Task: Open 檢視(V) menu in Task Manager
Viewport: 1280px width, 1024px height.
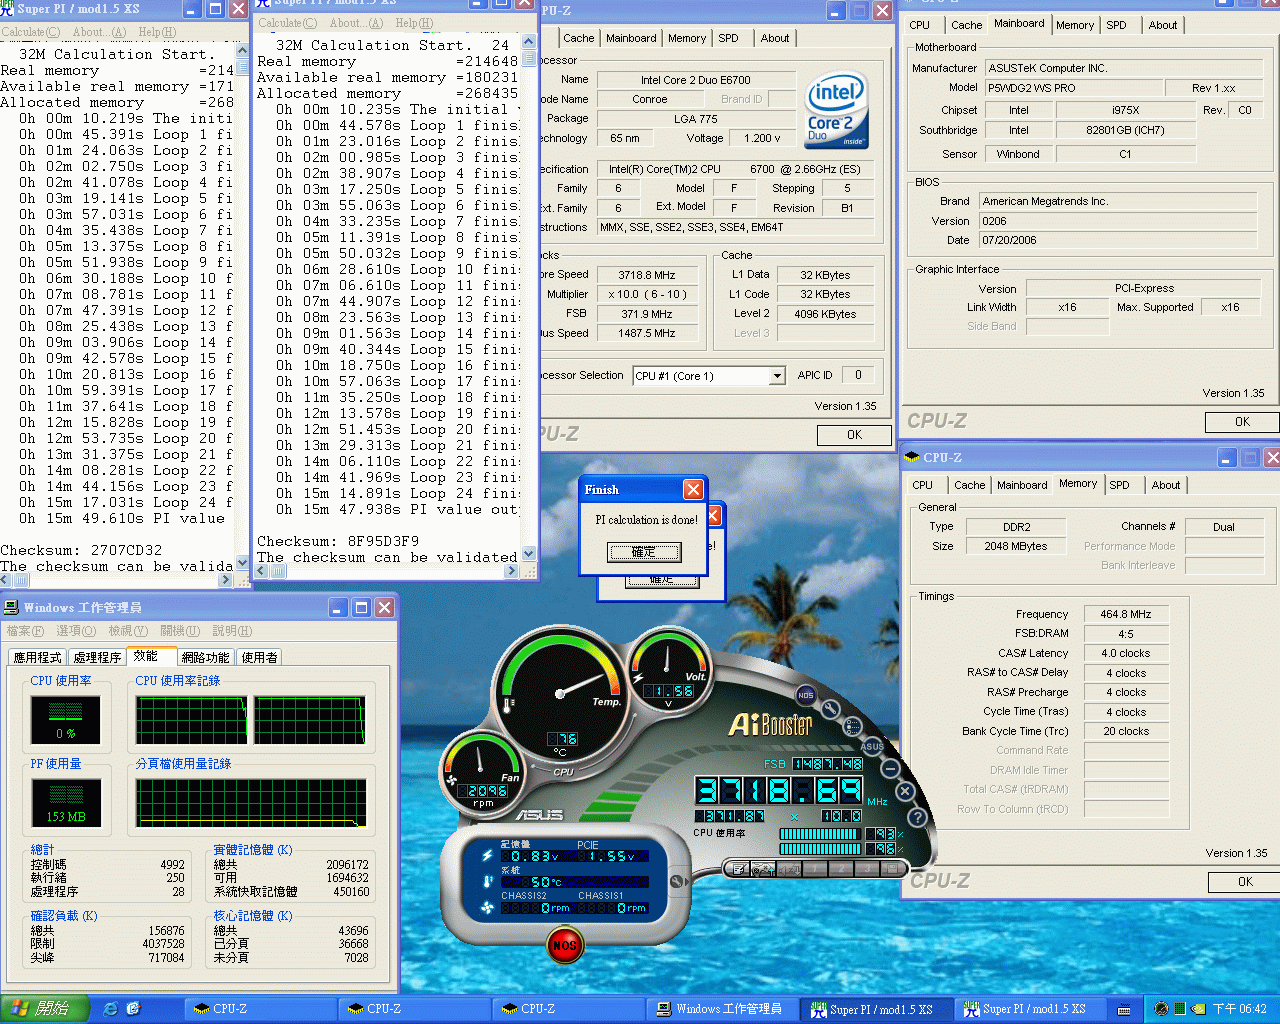Action: point(128,631)
